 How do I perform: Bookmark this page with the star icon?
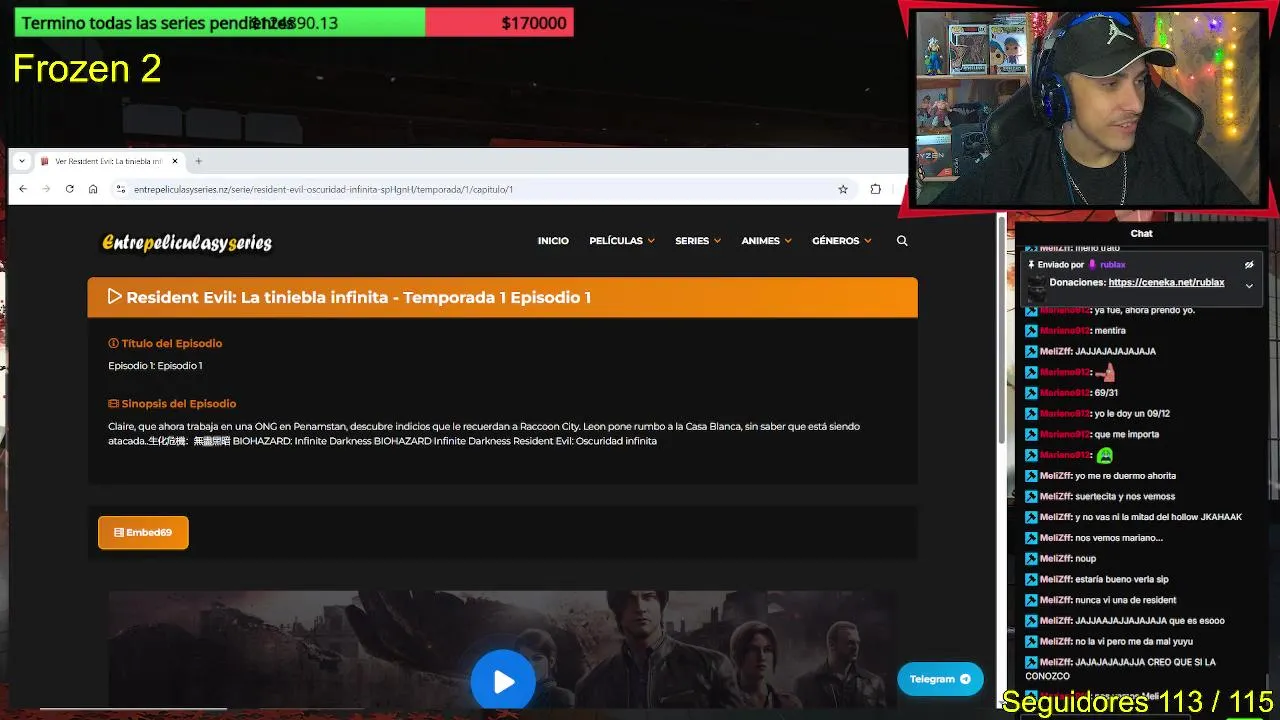(843, 189)
